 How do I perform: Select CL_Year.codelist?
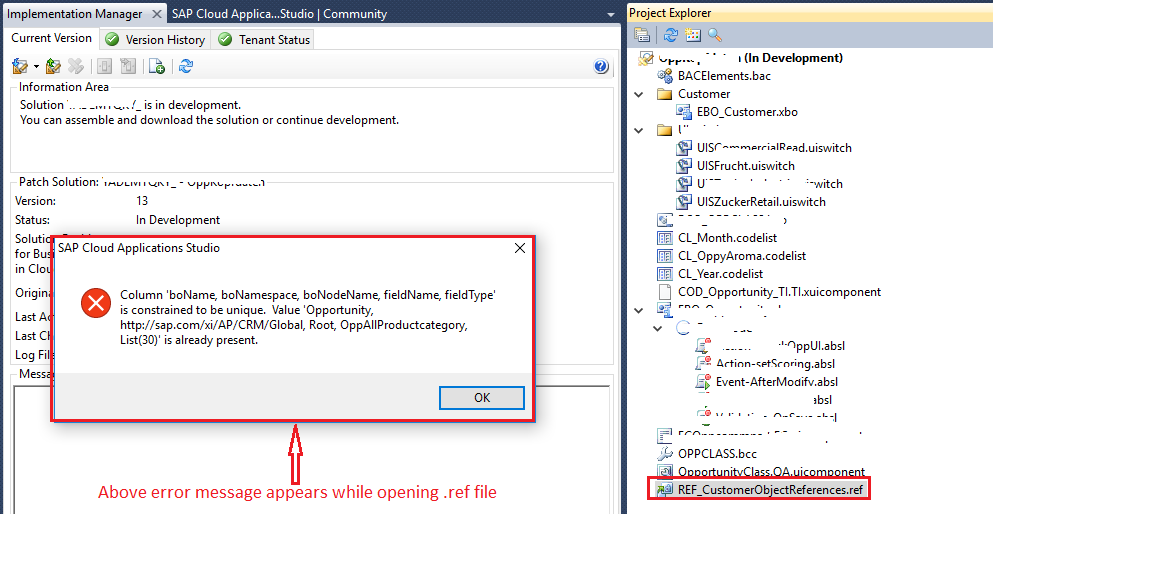tap(720, 273)
